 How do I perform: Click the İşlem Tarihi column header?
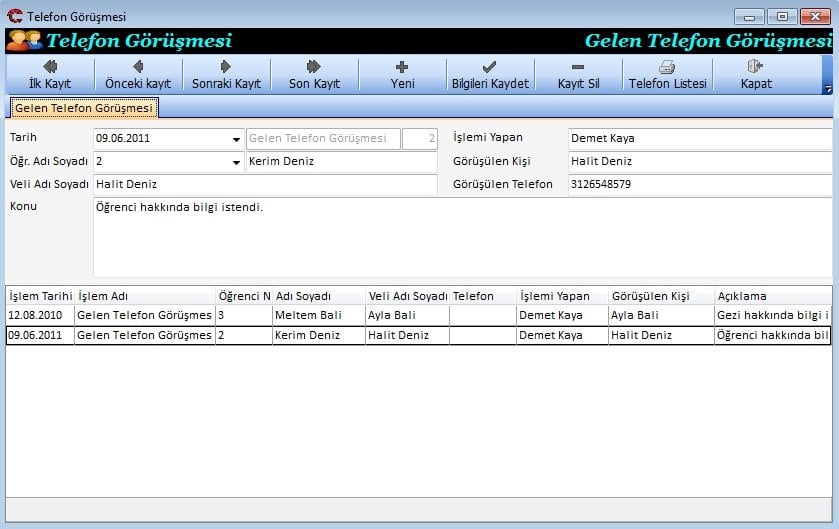pyautogui.click(x=40, y=296)
